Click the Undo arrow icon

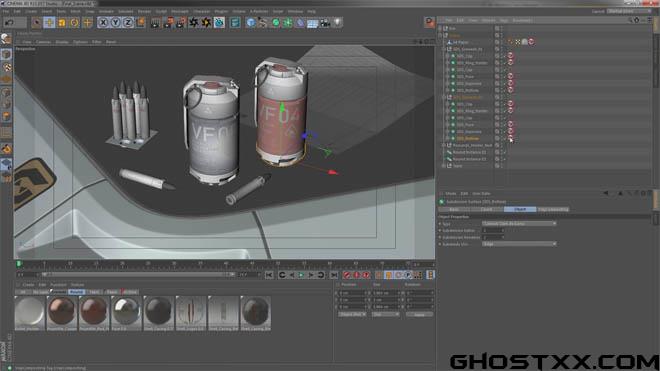[10, 22]
